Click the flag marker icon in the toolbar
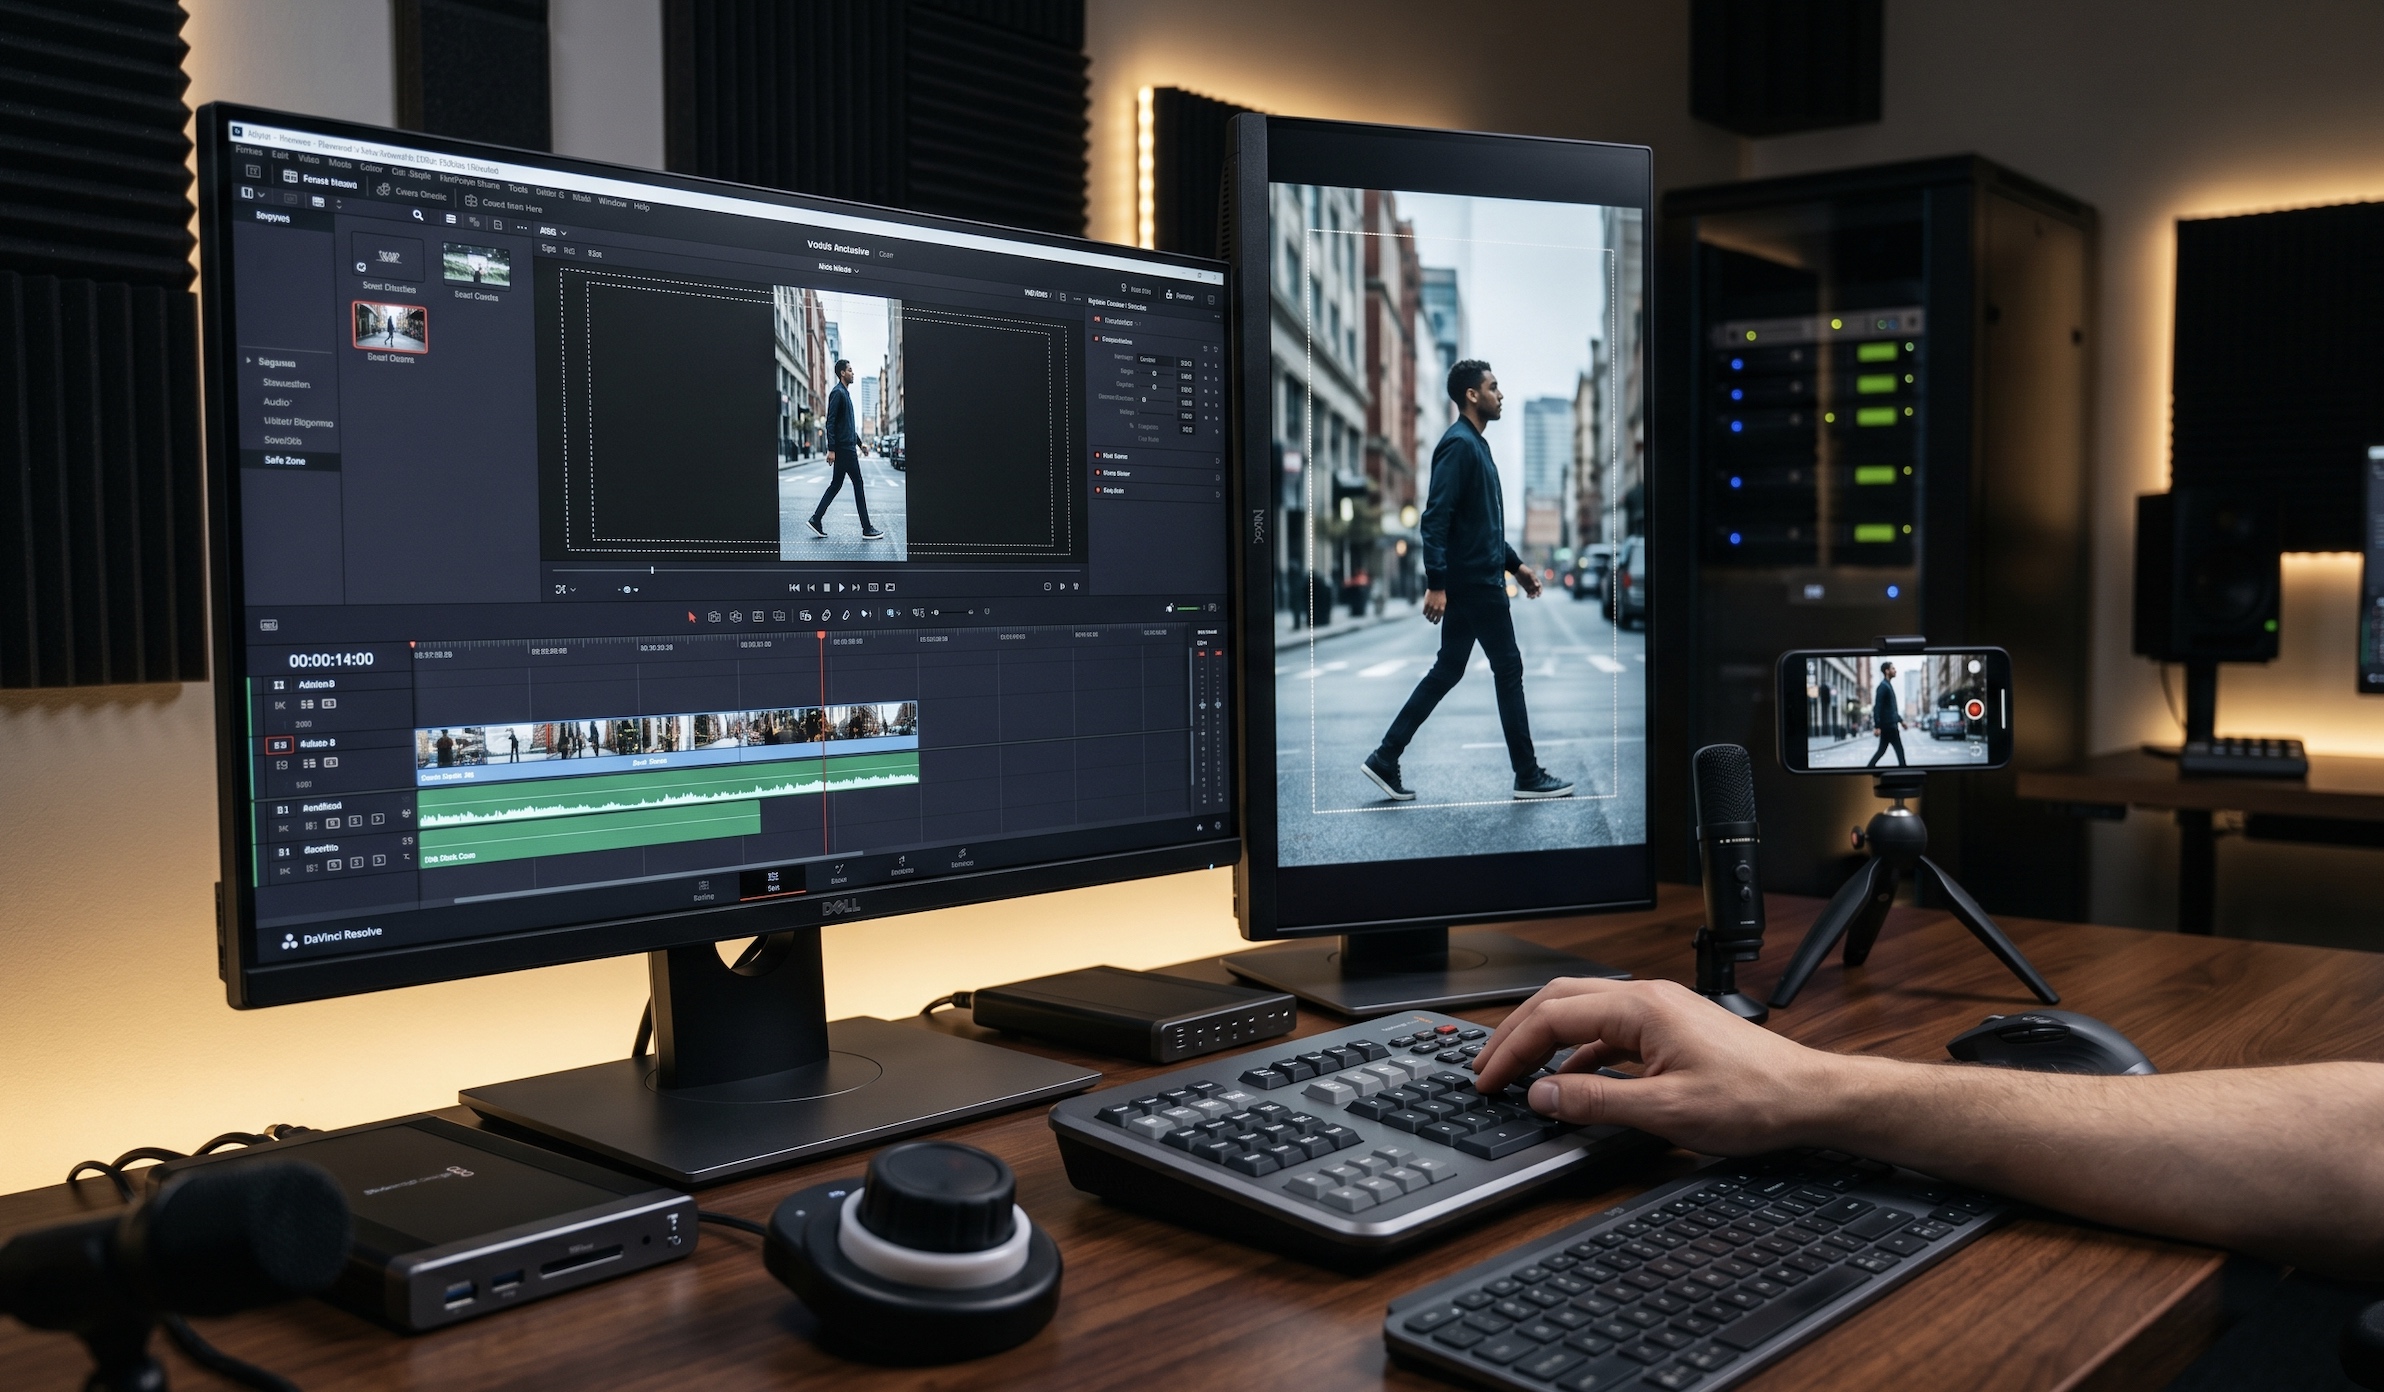2384x1392 pixels. [x=866, y=614]
